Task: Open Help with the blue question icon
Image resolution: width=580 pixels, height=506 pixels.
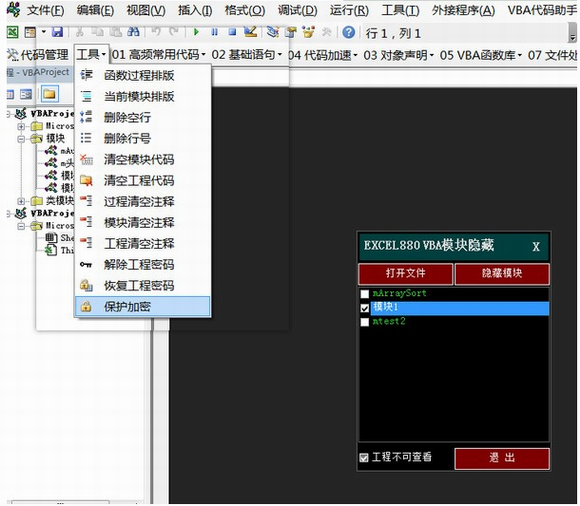Action: point(348,33)
